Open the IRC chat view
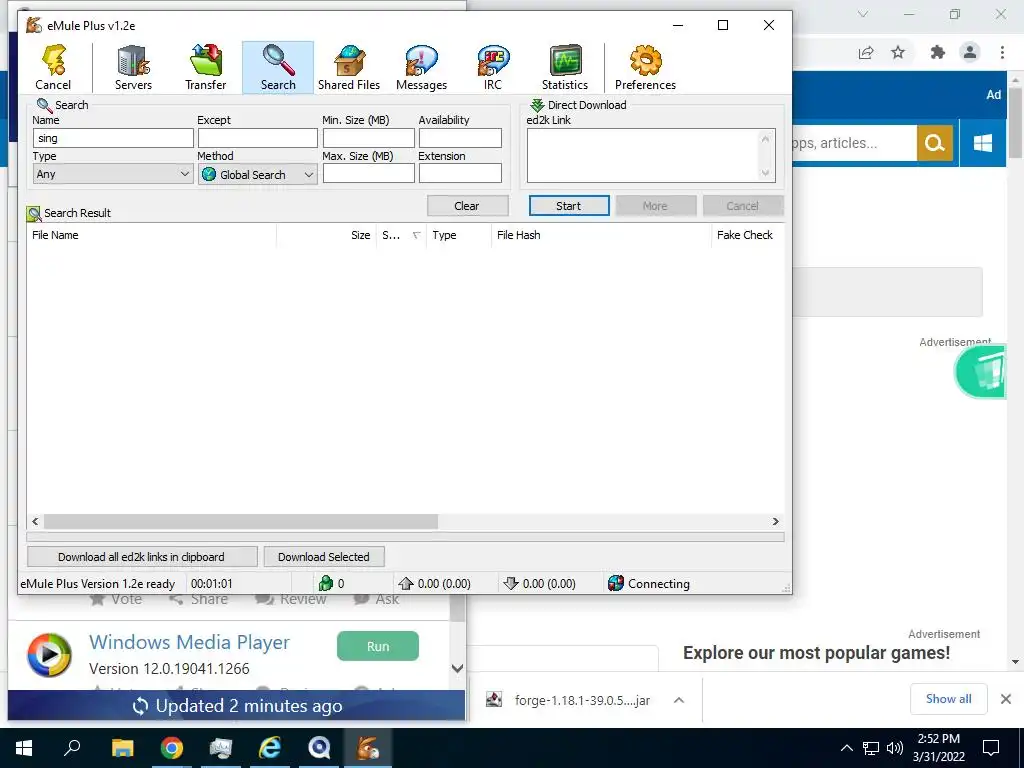 [x=493, y=67]
